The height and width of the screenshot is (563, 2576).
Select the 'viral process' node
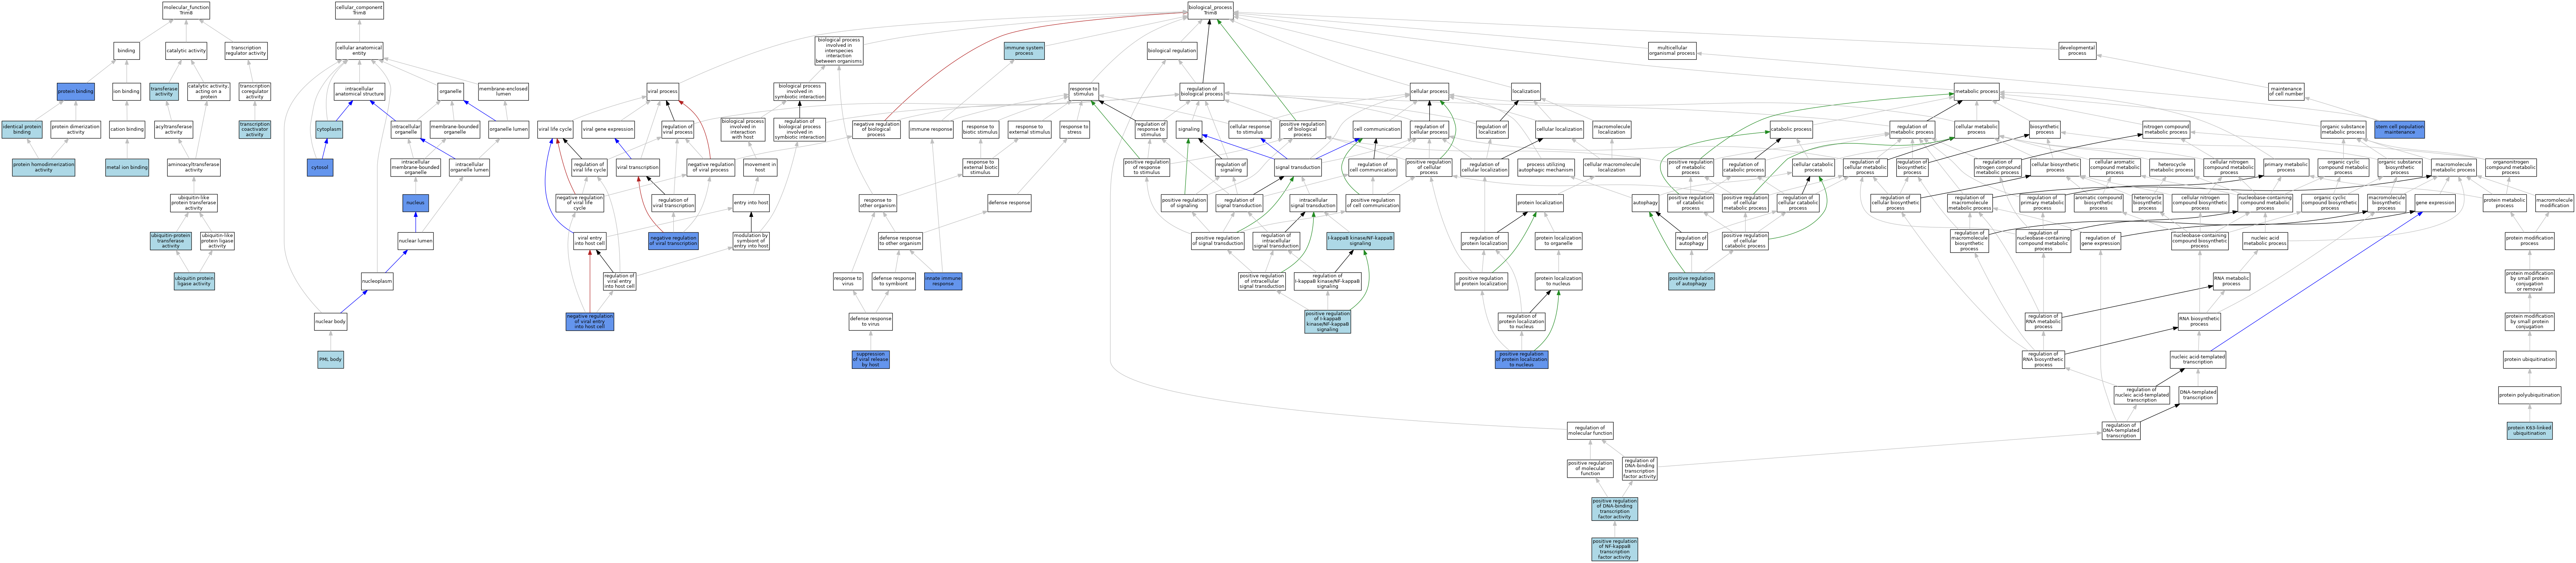pos(662,91)
